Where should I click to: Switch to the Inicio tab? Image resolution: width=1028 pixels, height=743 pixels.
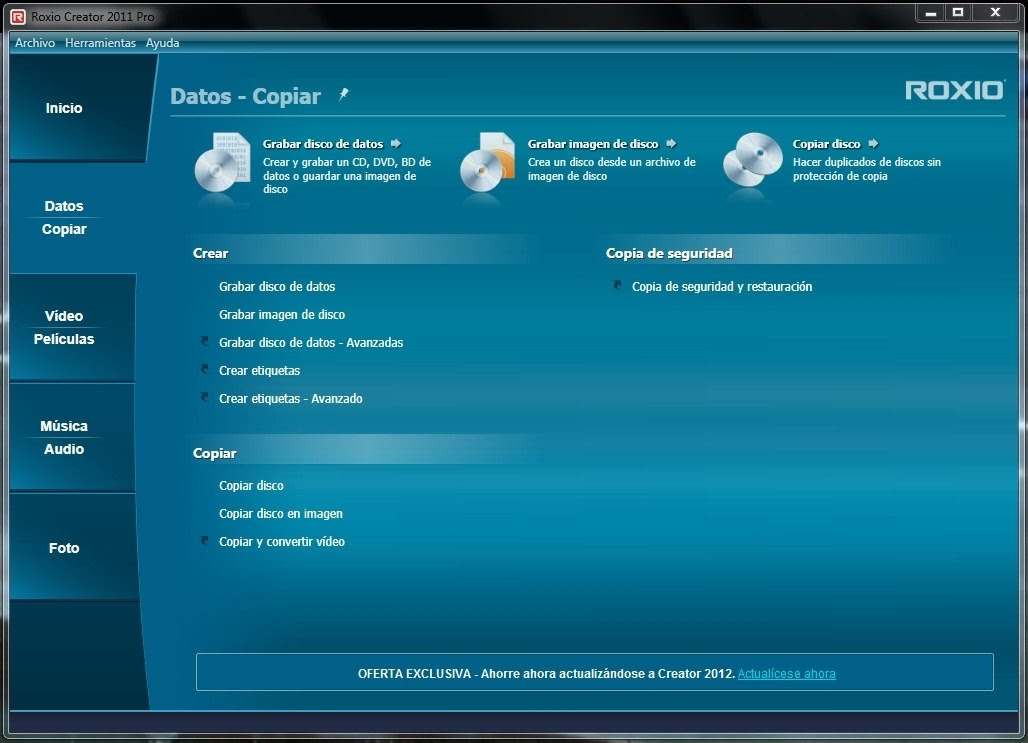click(x=79, y=108)
